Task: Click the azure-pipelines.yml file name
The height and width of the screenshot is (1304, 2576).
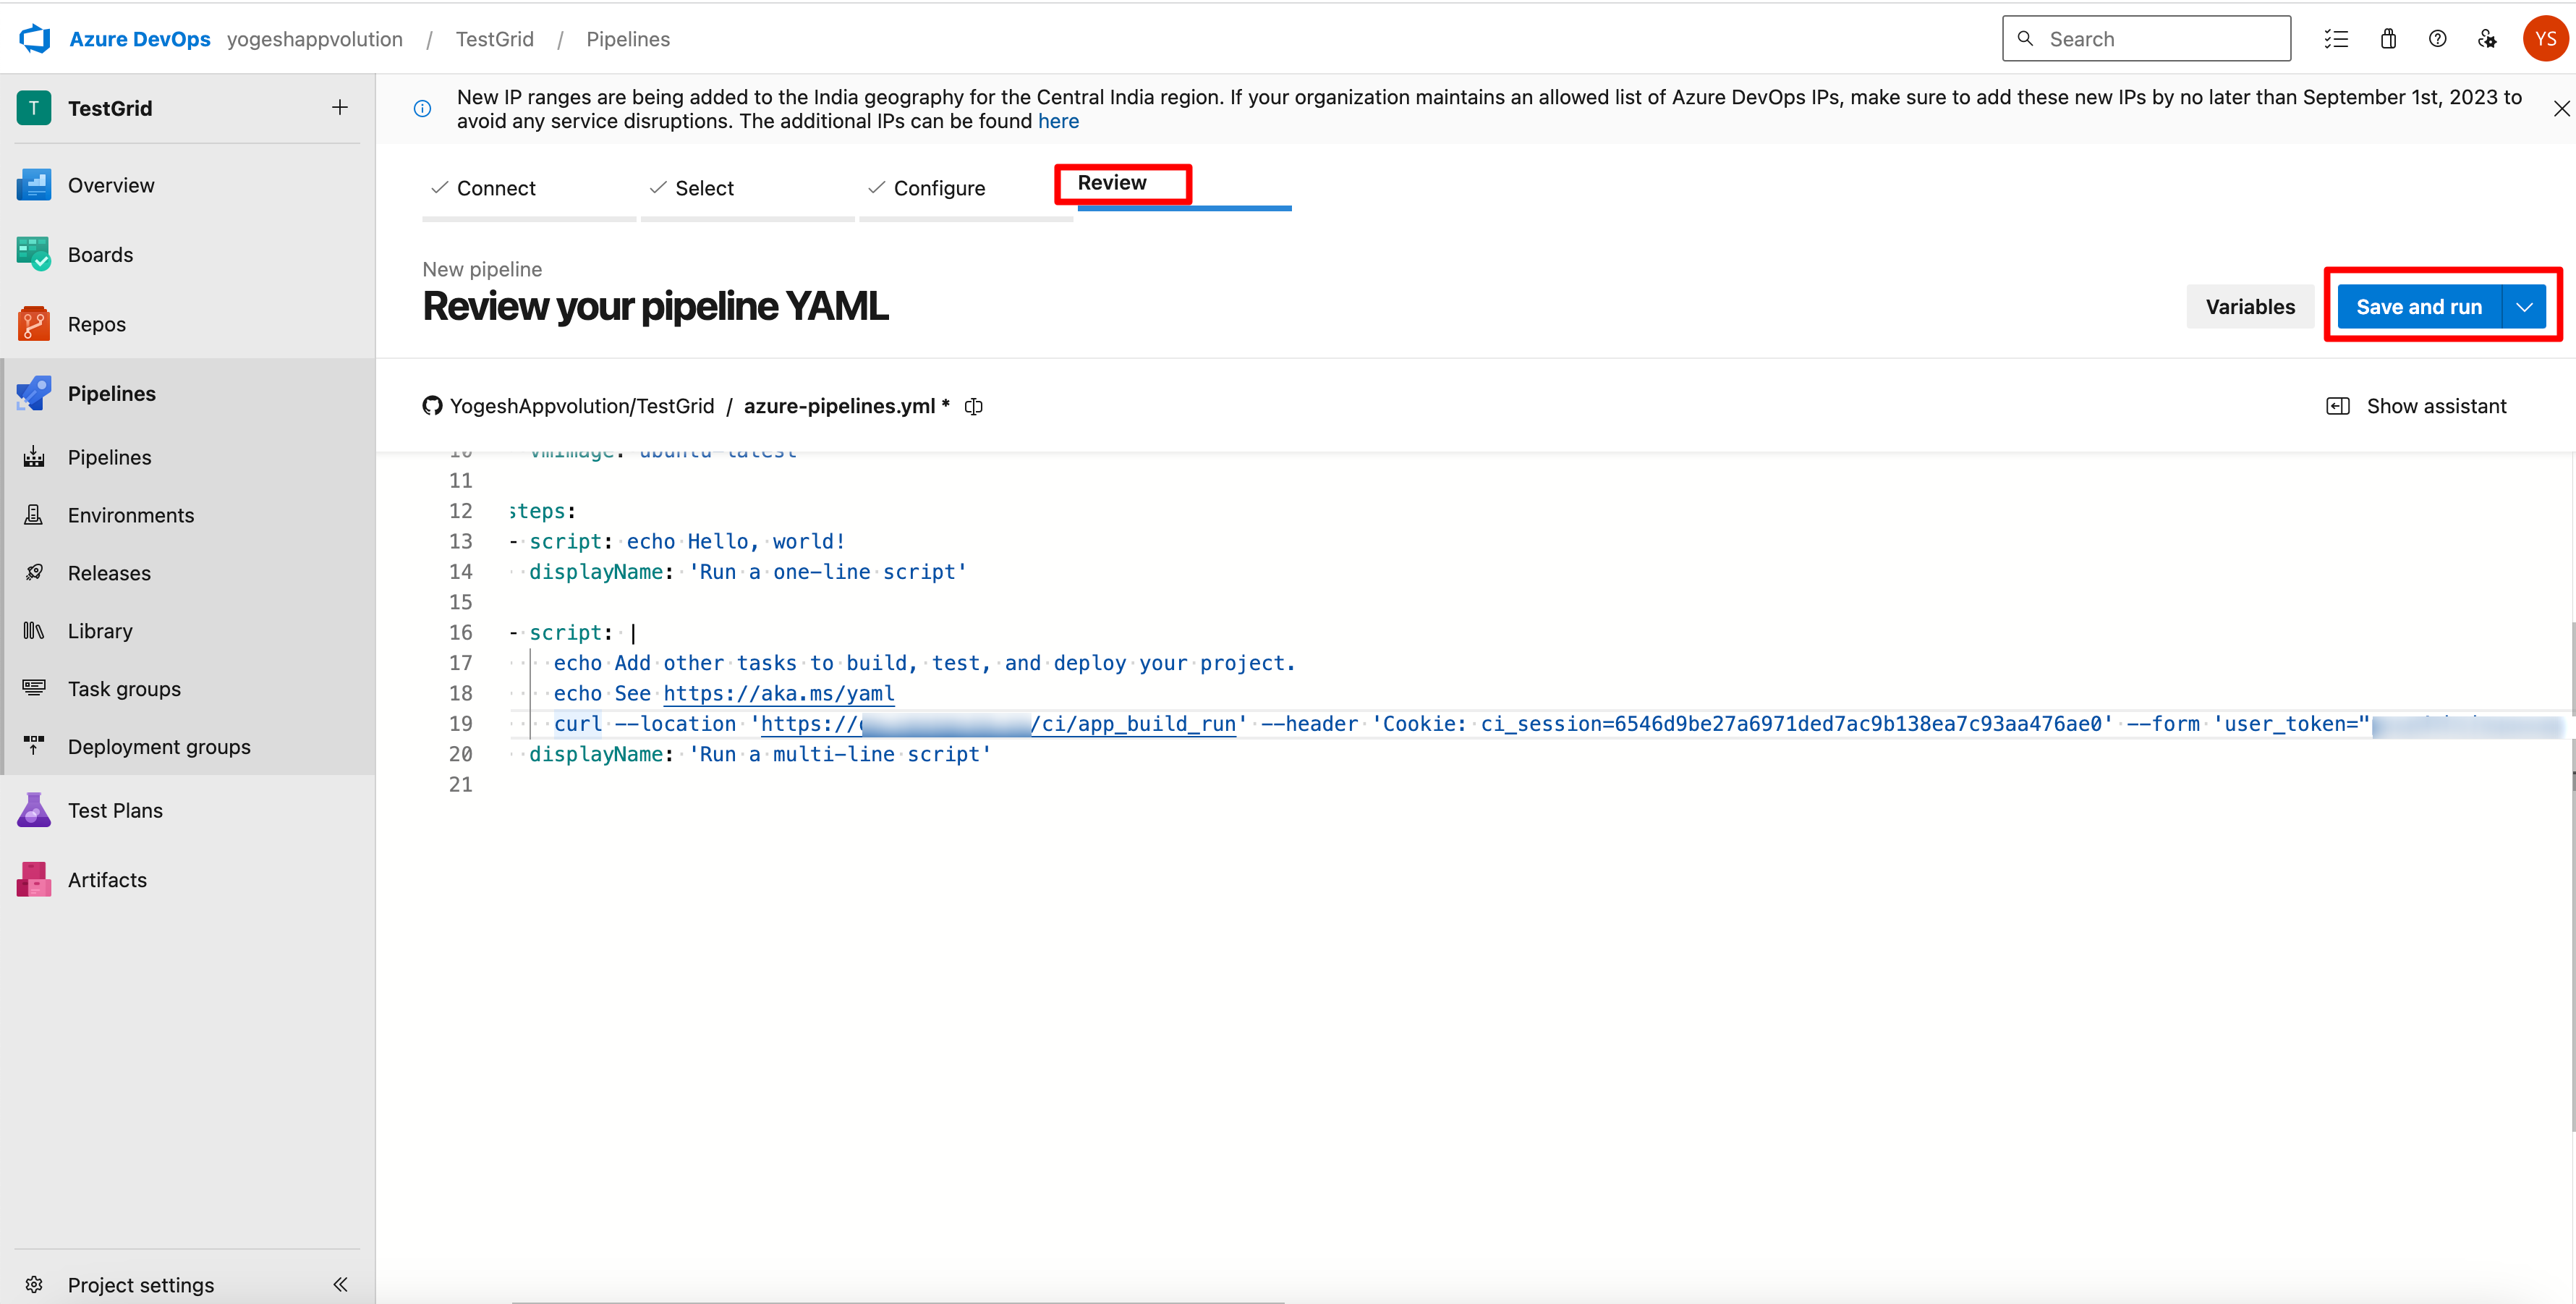Action: (x=839, y=406)
